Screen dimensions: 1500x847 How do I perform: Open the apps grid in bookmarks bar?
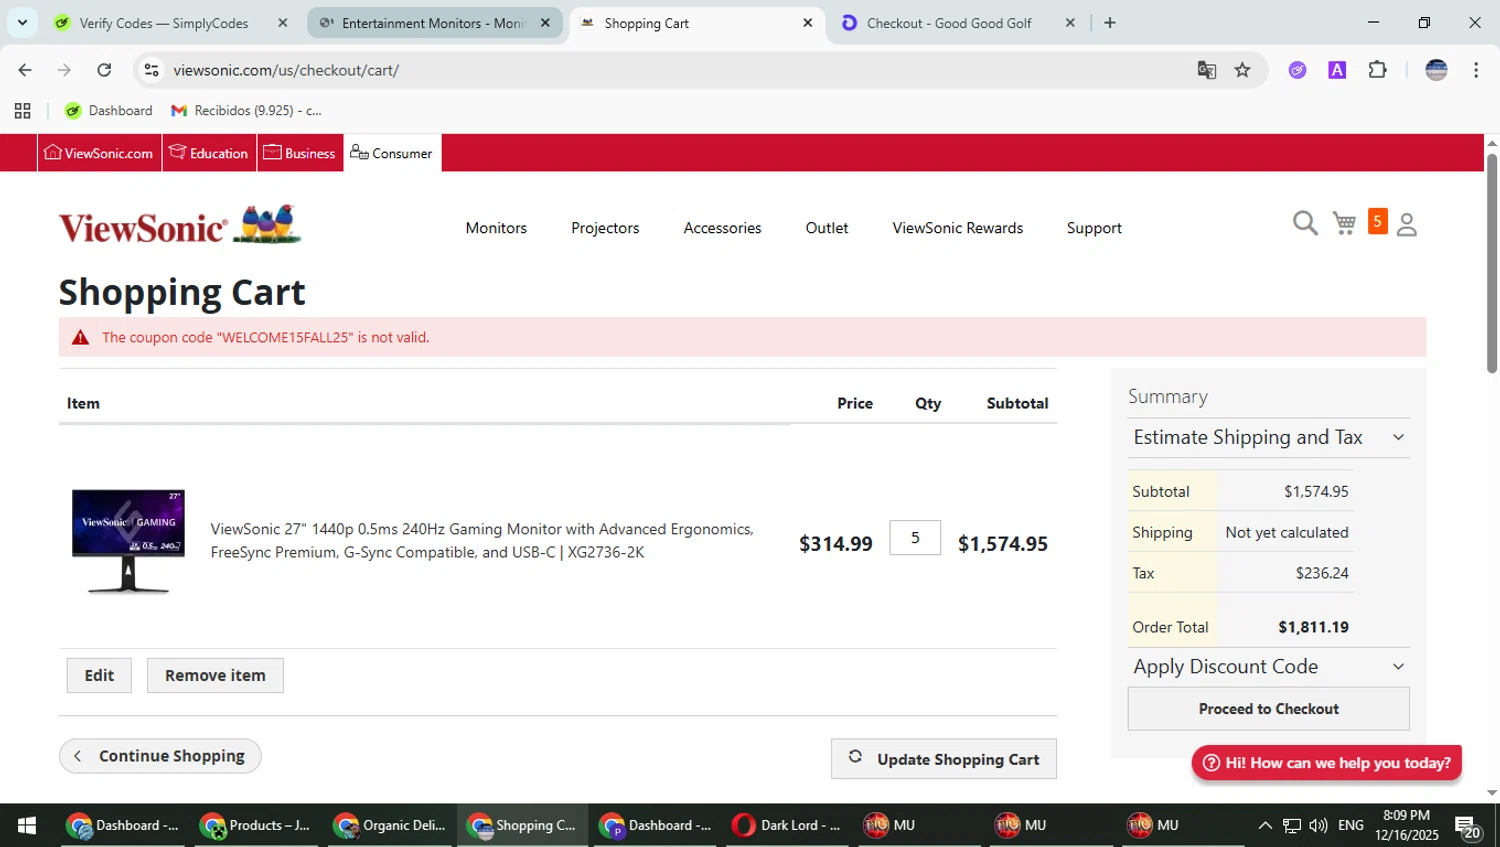point(23,111)
